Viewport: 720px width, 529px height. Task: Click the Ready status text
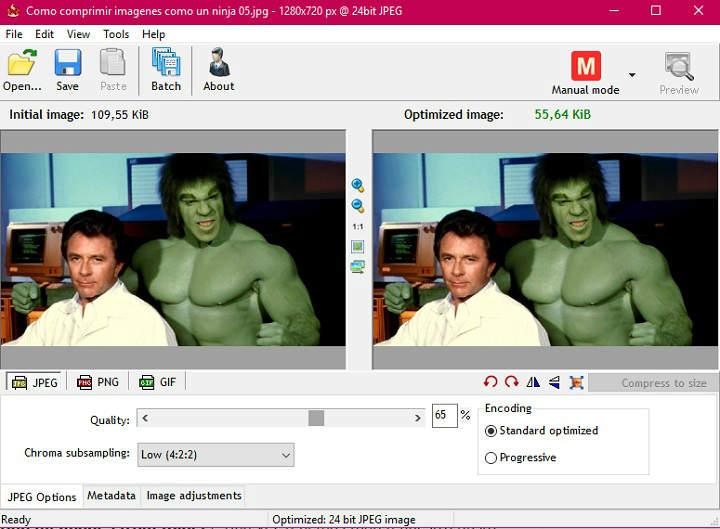click(16, 520)
